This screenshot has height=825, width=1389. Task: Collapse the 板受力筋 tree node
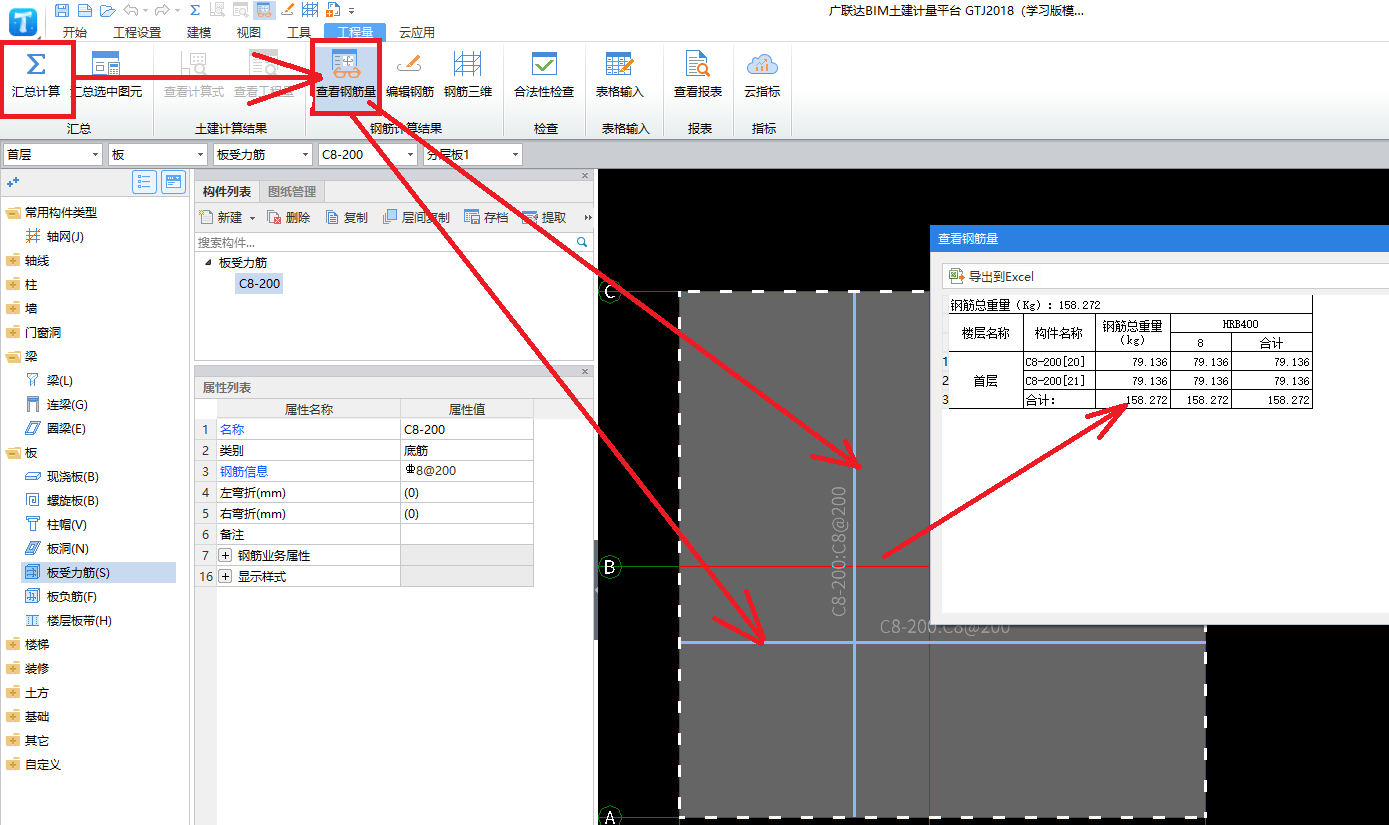(208, 263)
